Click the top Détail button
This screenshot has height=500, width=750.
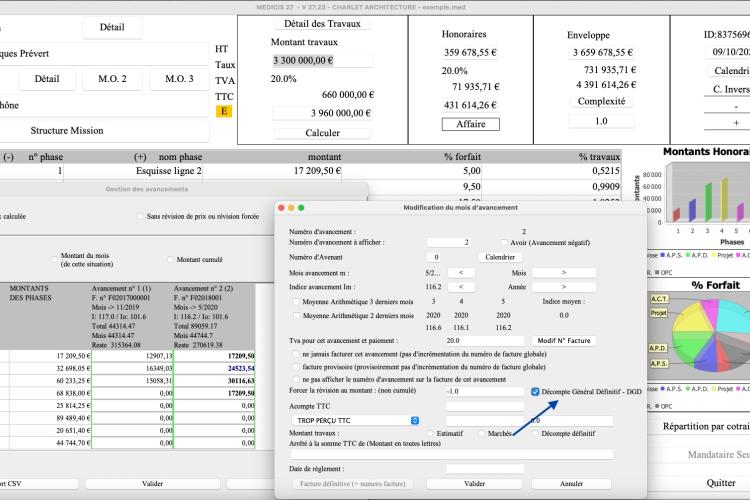[112, 27]
